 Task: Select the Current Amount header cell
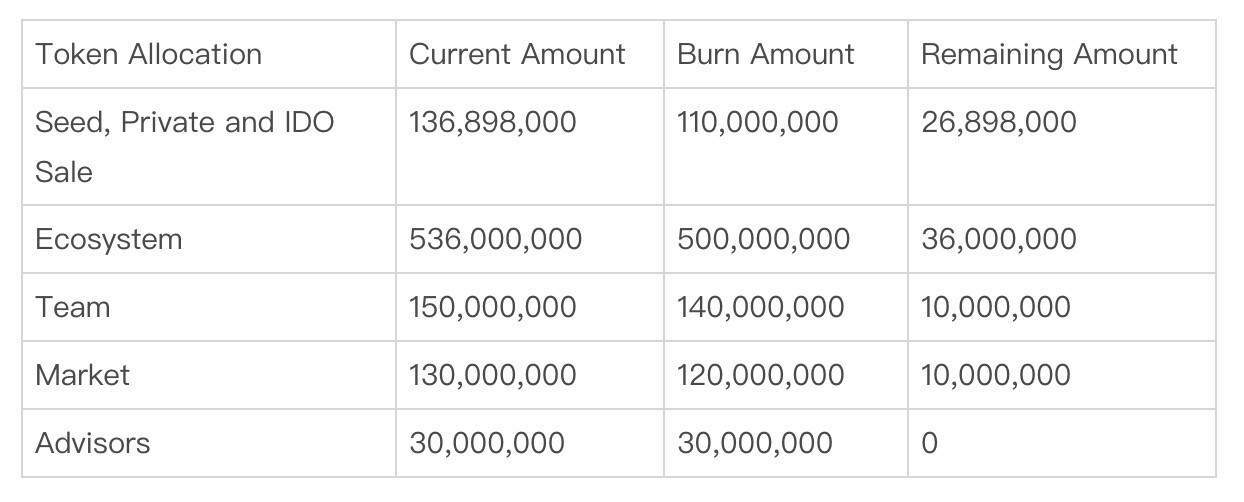(x=517, y=54)
